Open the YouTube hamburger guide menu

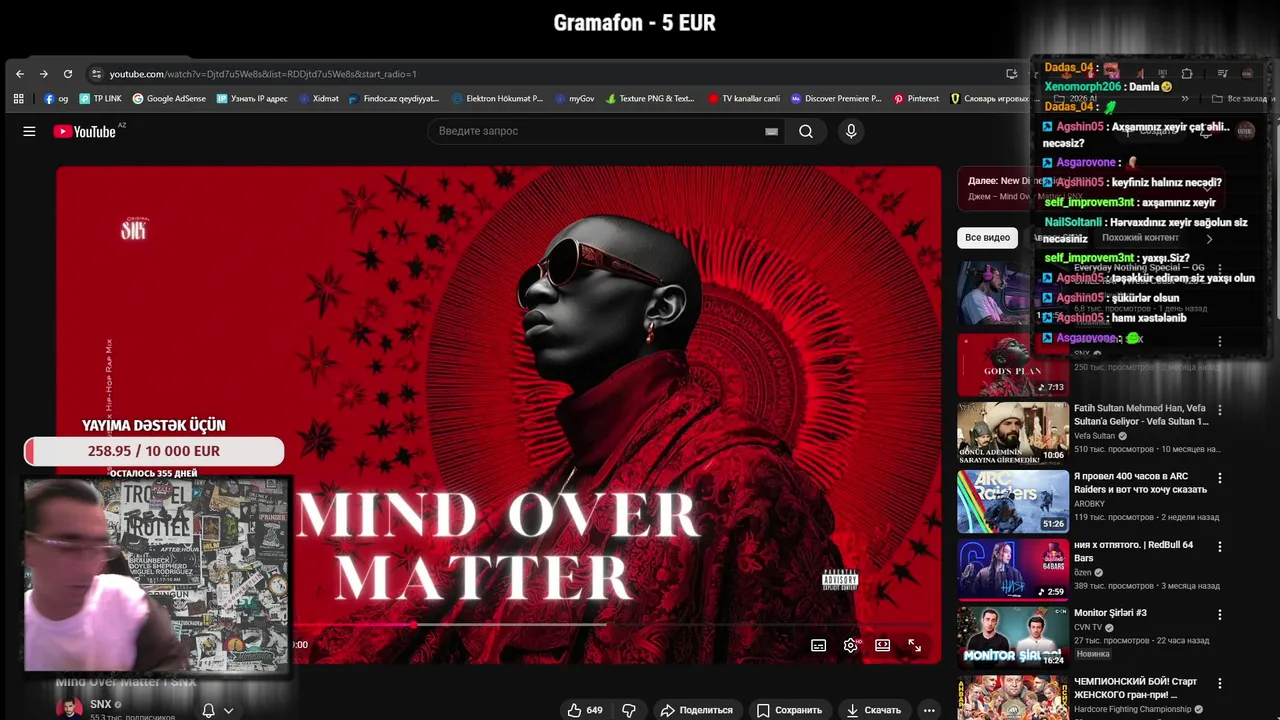click(29, 131)
